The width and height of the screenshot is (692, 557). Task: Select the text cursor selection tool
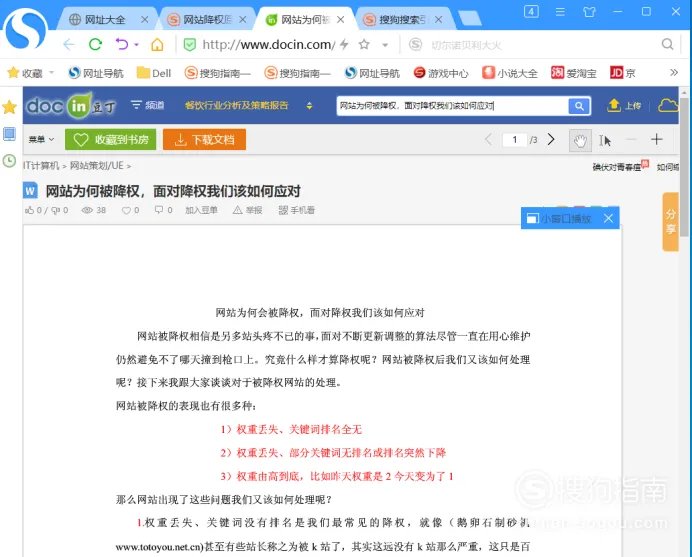click(x=605, y=140)
